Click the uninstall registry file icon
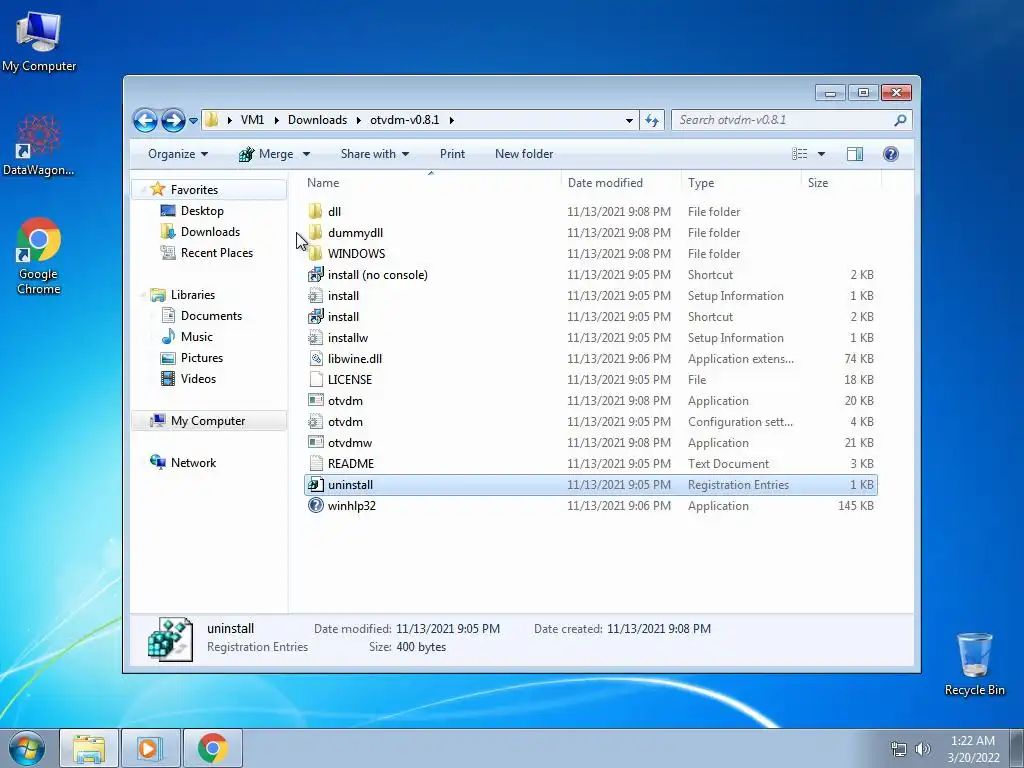This screenshot has width=1024, height=768. (315, 485)
